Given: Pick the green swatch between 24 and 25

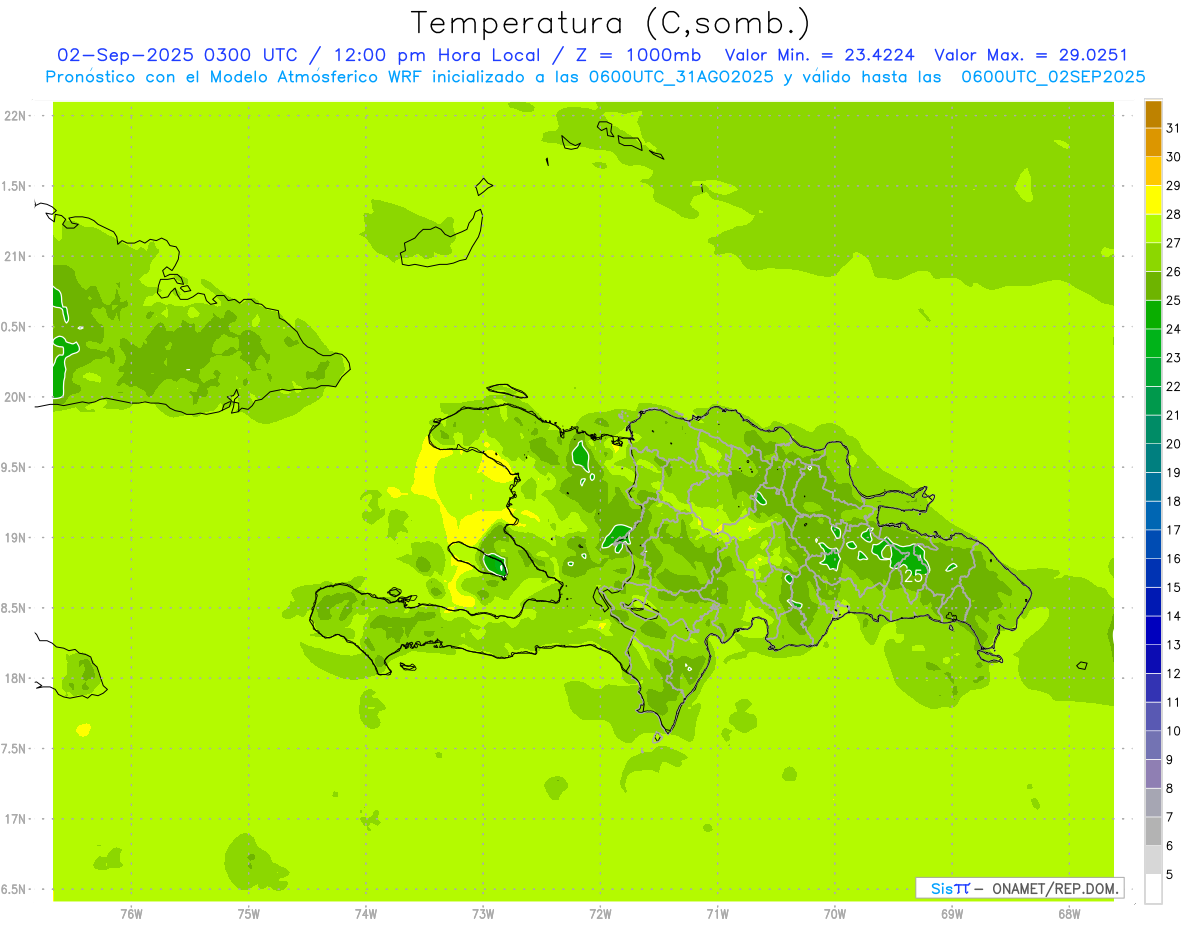Looking at the screenshot, I should [1153, 314].
